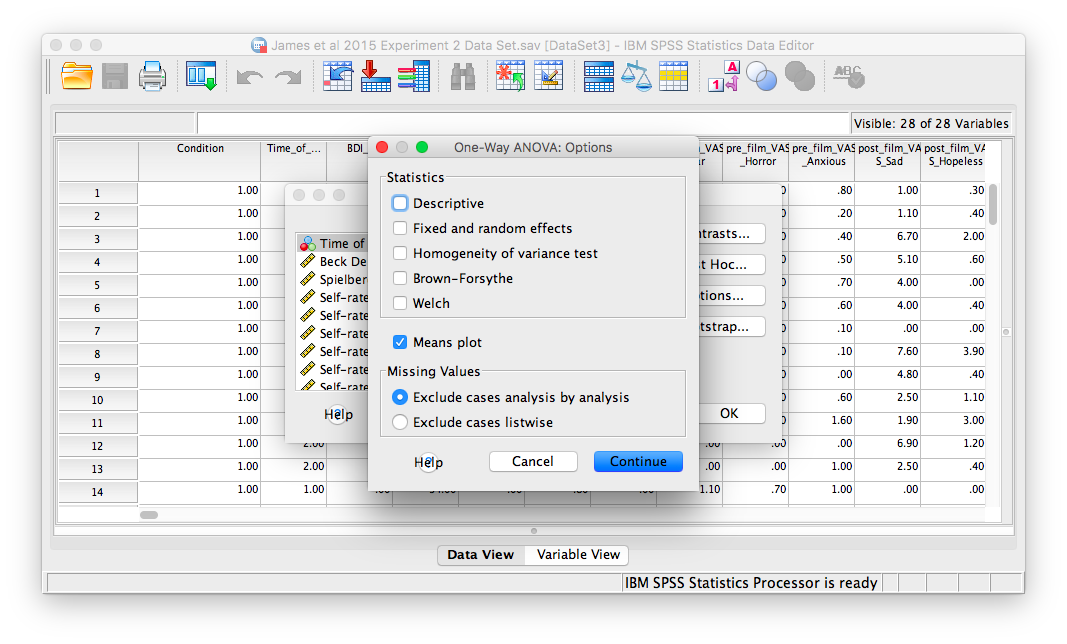Close the One-Way ANOVA Options dialog
This screenshot has height=644, width=1067.
click(382, 147)
